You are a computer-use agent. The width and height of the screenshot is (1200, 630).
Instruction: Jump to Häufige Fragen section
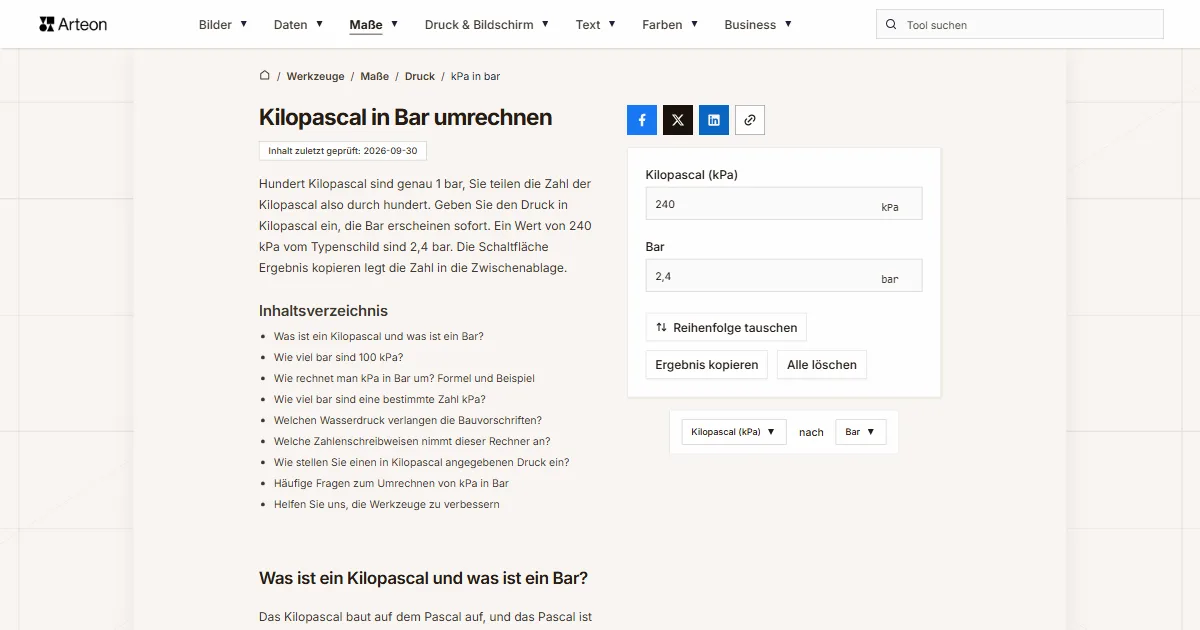pyautogui.click(x=391, y=483)
